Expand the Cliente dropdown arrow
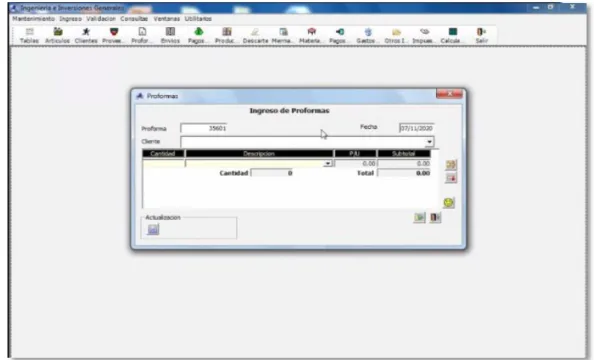This screenshot has height=360, width=594. click(x=429, y=142)
